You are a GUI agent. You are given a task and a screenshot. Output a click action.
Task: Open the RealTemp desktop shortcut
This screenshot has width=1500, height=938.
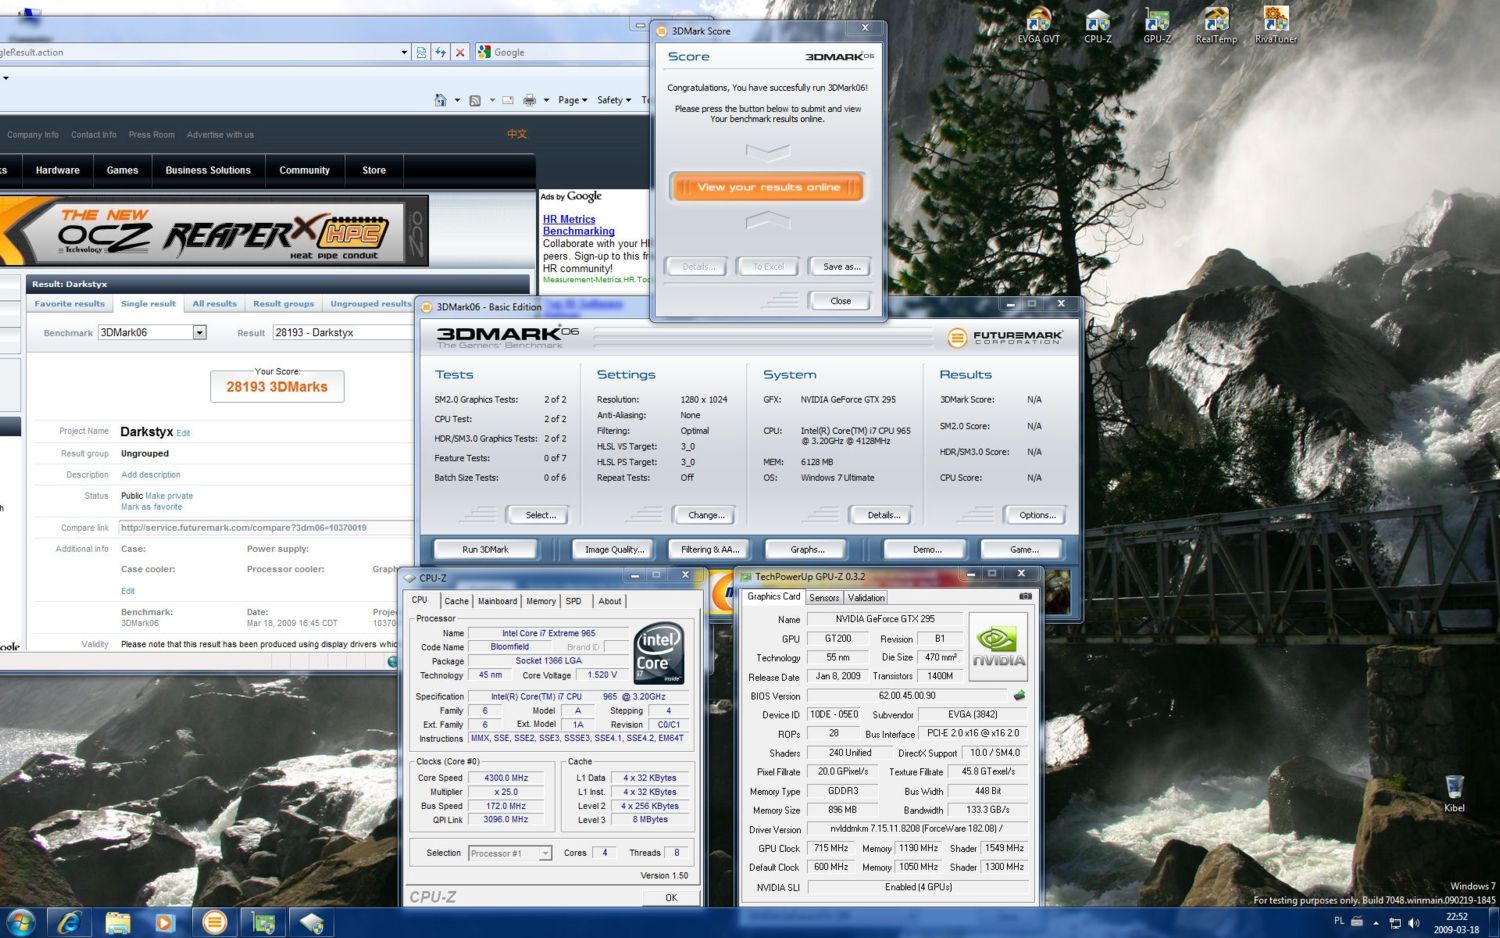pos(1216,25)
